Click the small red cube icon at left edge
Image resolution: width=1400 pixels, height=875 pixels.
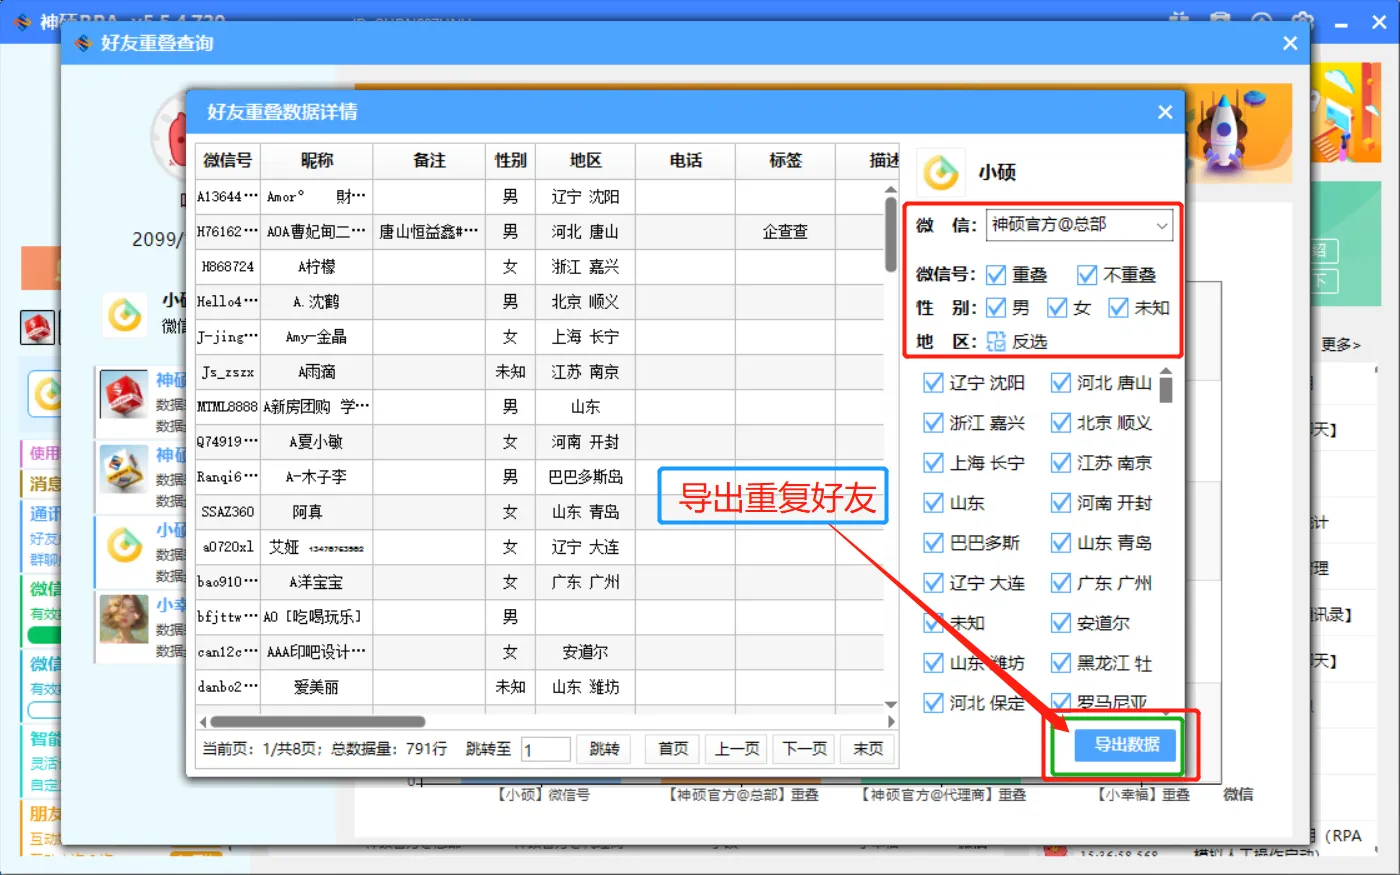tap(38, 327)
